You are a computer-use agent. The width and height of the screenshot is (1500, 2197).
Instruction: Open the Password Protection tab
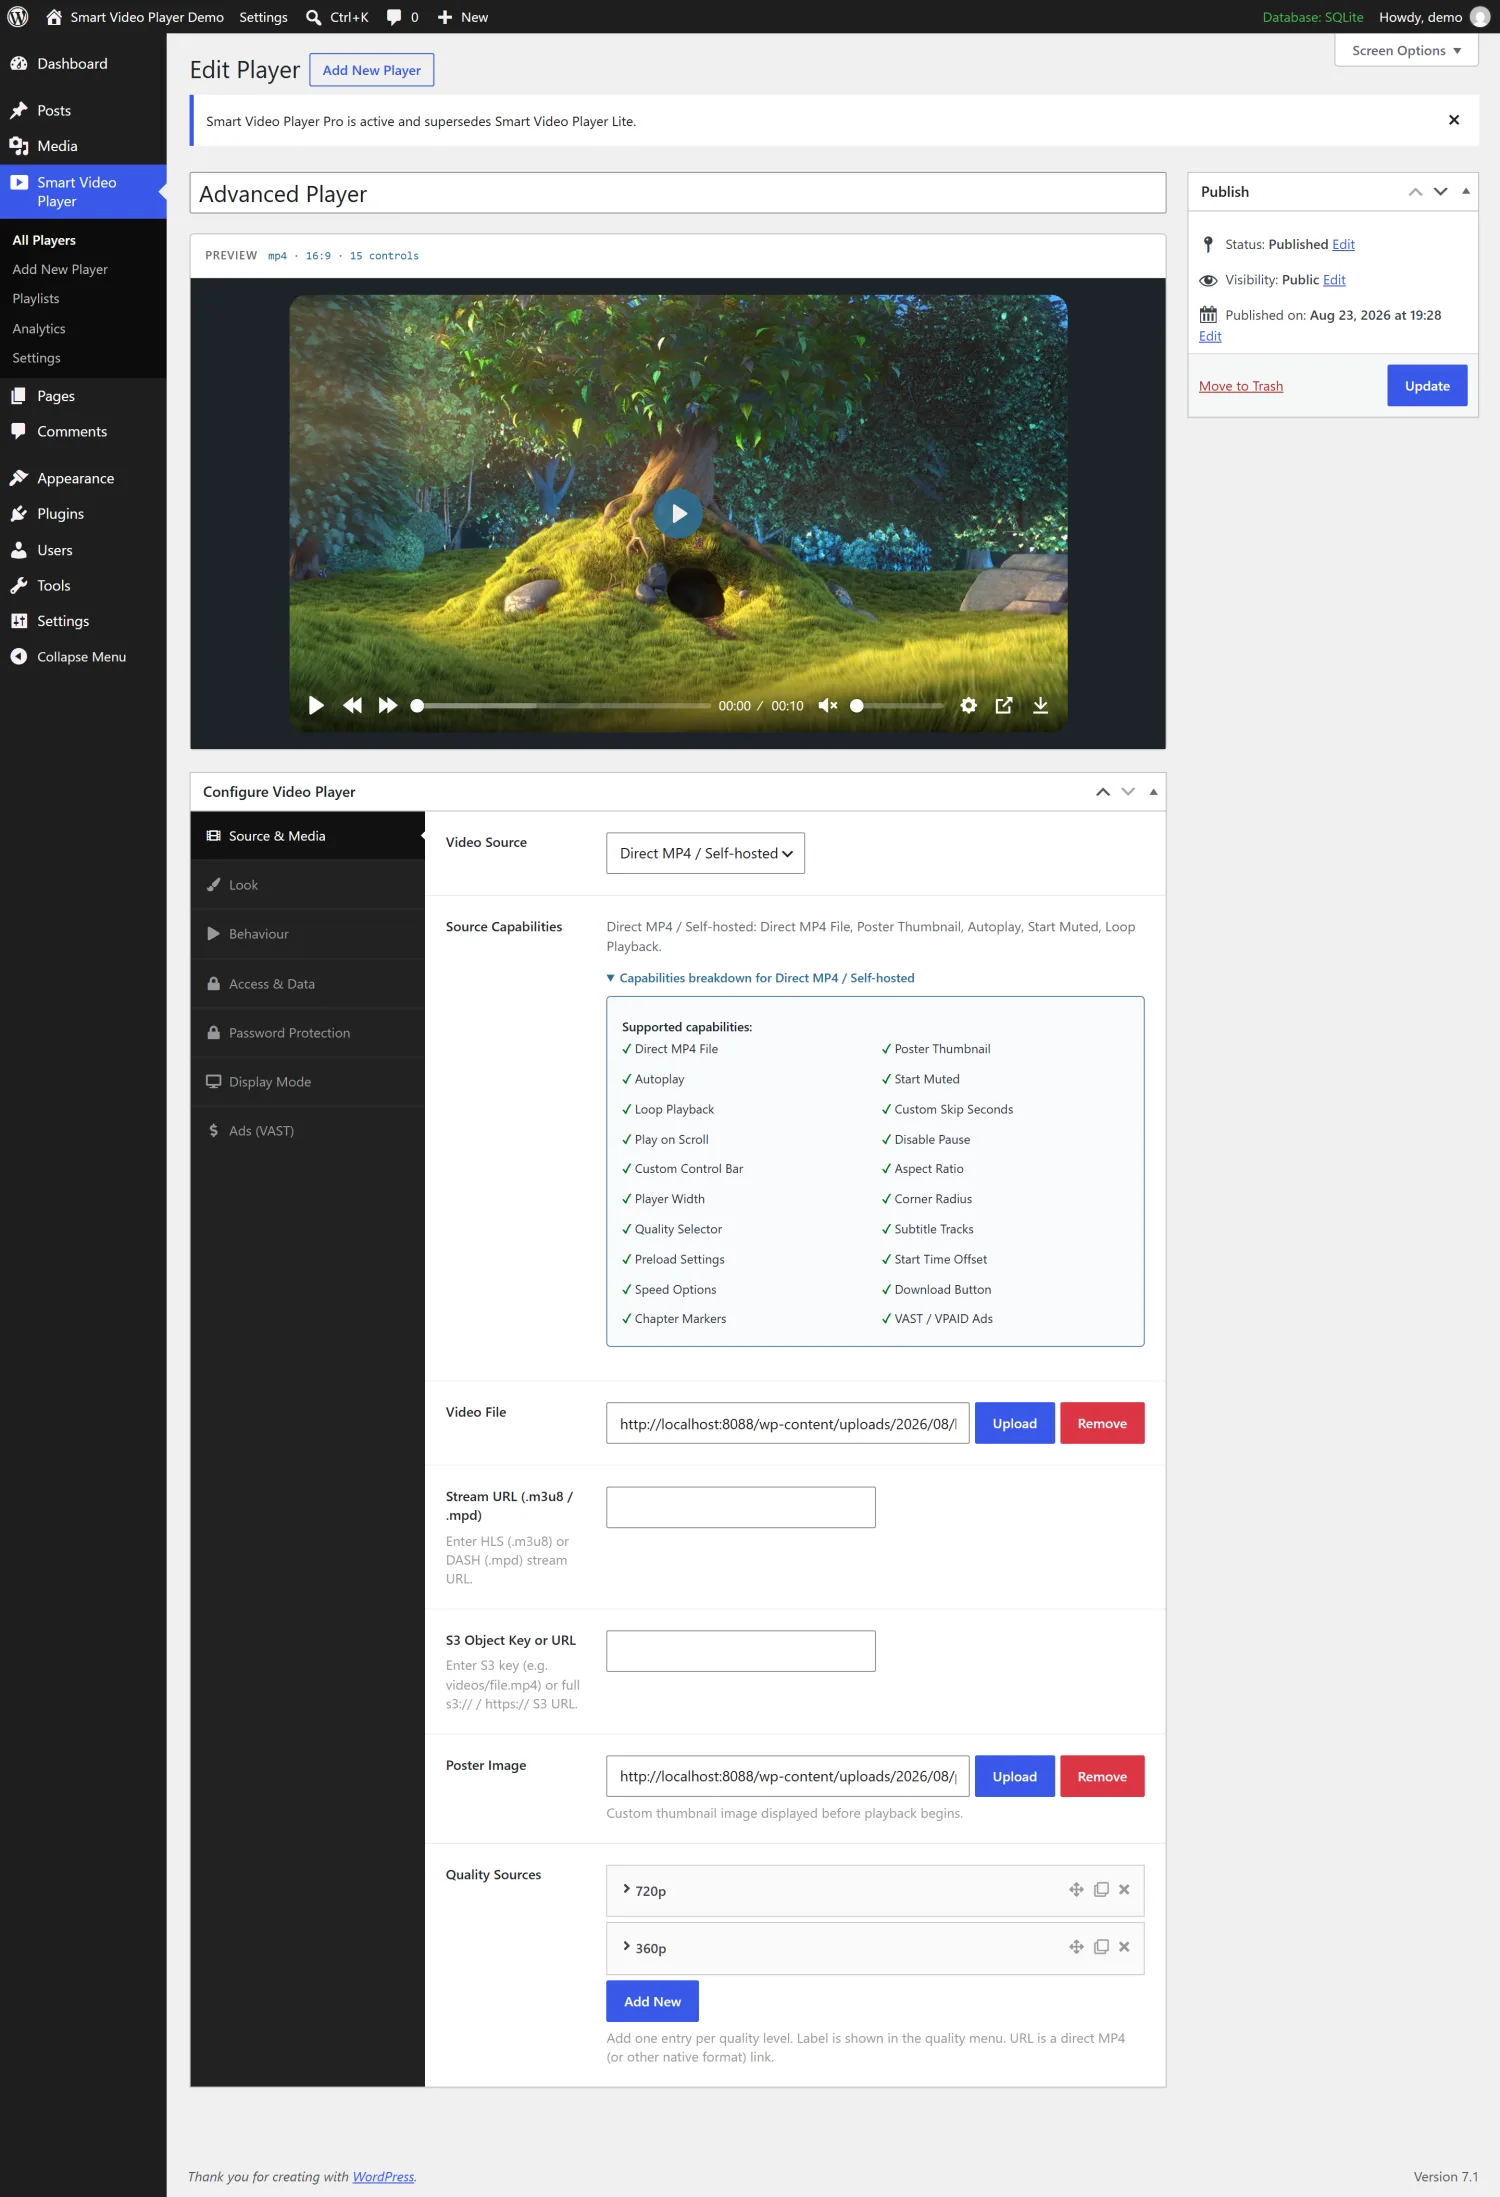tap(308, 1032)
